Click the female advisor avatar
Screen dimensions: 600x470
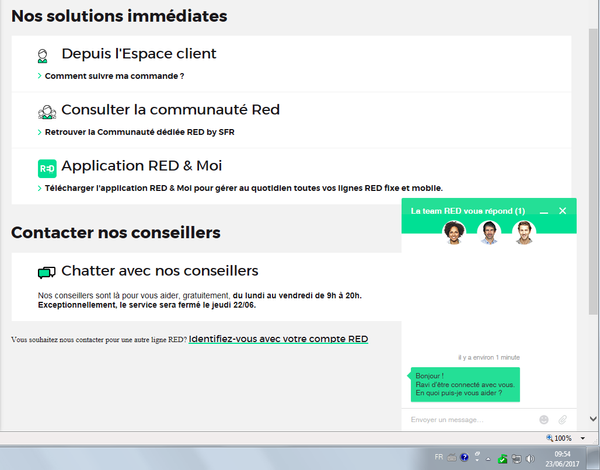tap(454, 232)
